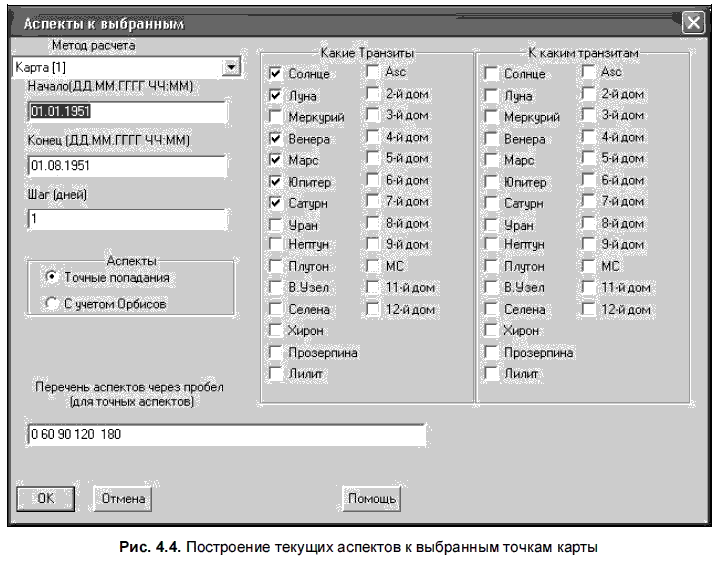Viewport: 718px width, 564px height.
Task: Click the Конец date input field
Action: click(127, 166)
